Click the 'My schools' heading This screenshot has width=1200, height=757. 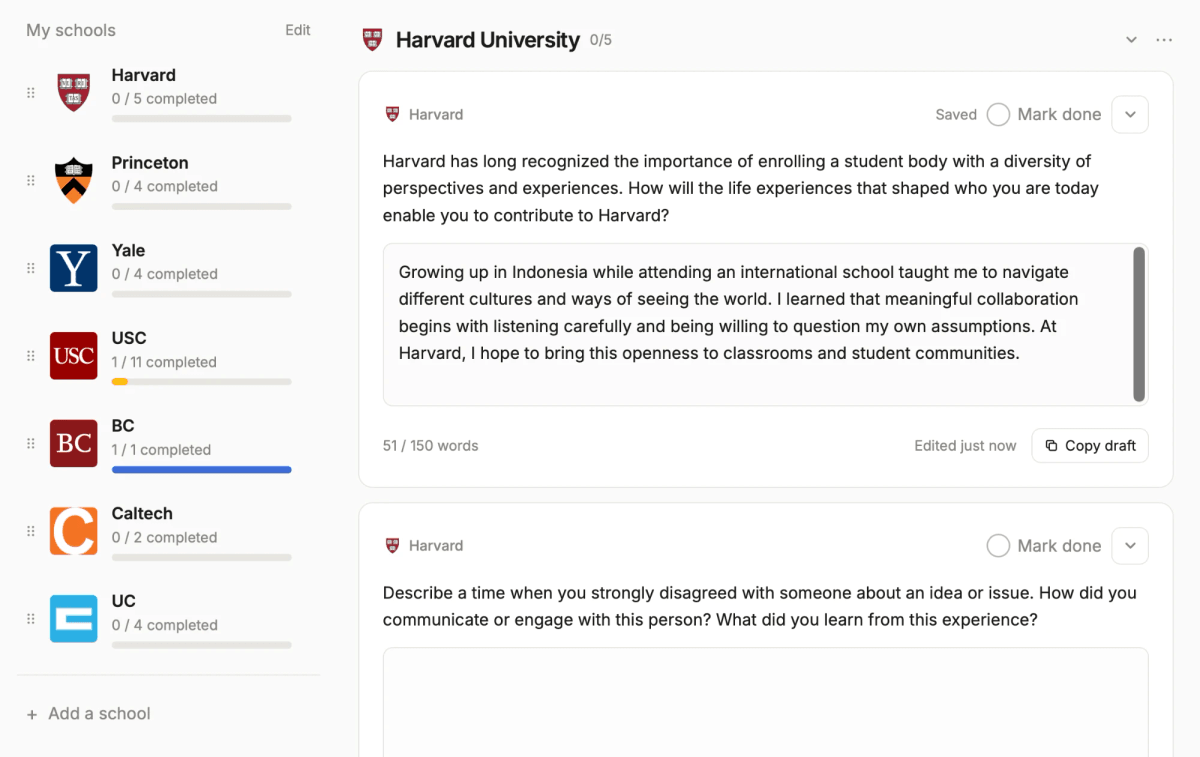pyautogui.click(x=71, y=30)
